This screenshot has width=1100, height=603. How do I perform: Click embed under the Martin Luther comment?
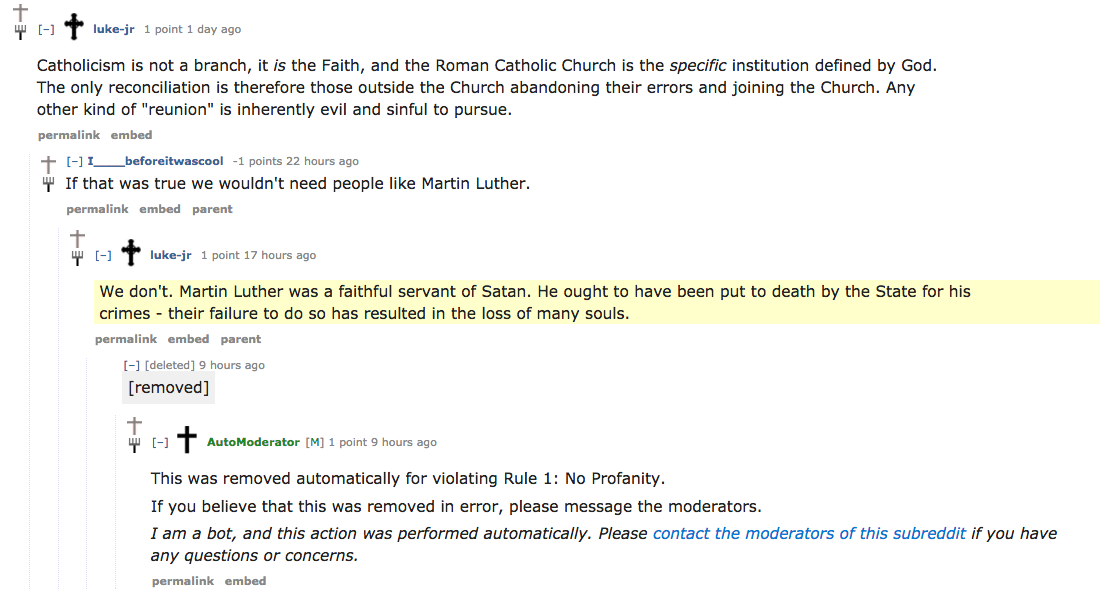click(160, 209)
